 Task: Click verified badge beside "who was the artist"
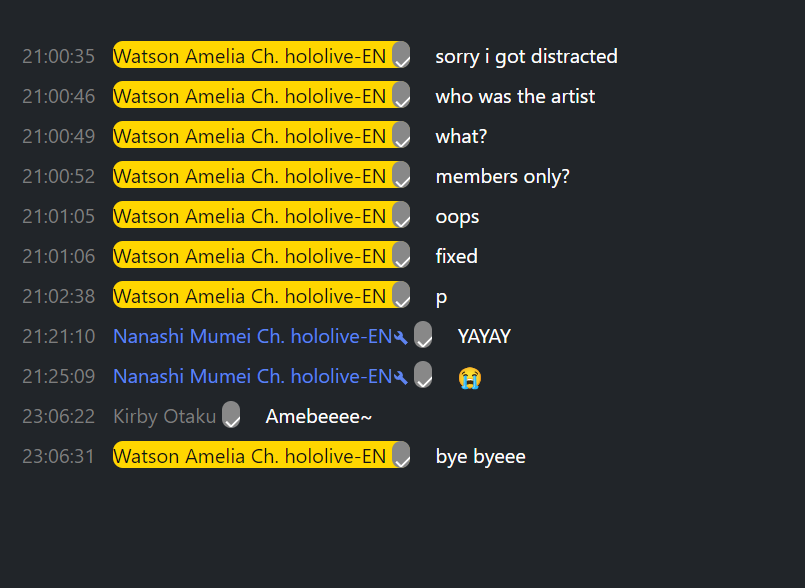point(401,94)
